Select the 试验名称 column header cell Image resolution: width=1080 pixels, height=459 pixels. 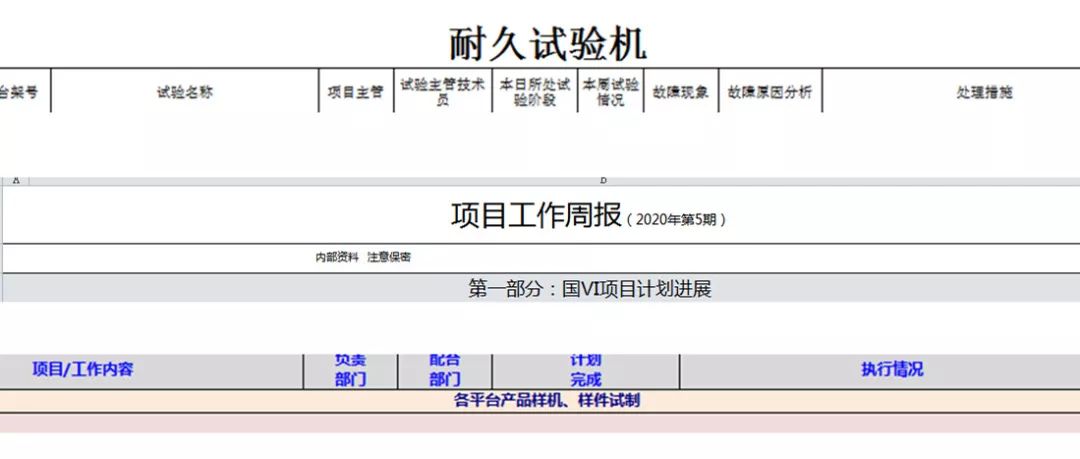(x=185, y=92)
